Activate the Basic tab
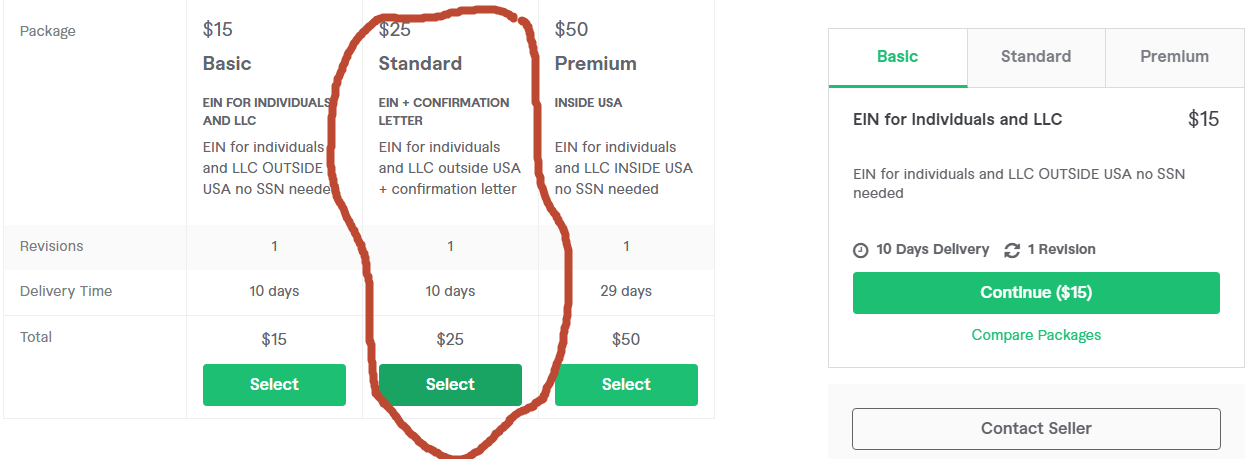This screenshot has height=459, width=1260. pyautogui.click(x=898, y=57)
